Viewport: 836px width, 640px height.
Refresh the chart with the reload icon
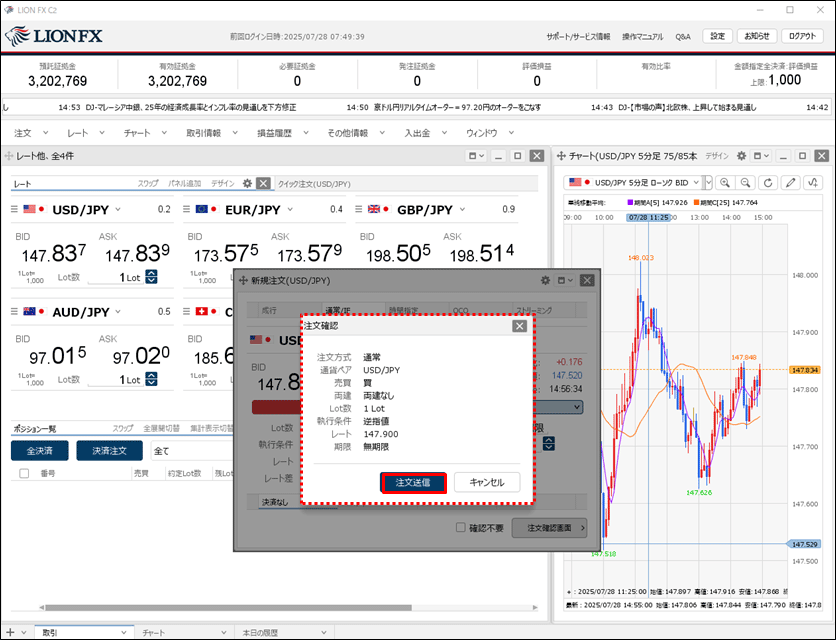(x=768, y=183)
